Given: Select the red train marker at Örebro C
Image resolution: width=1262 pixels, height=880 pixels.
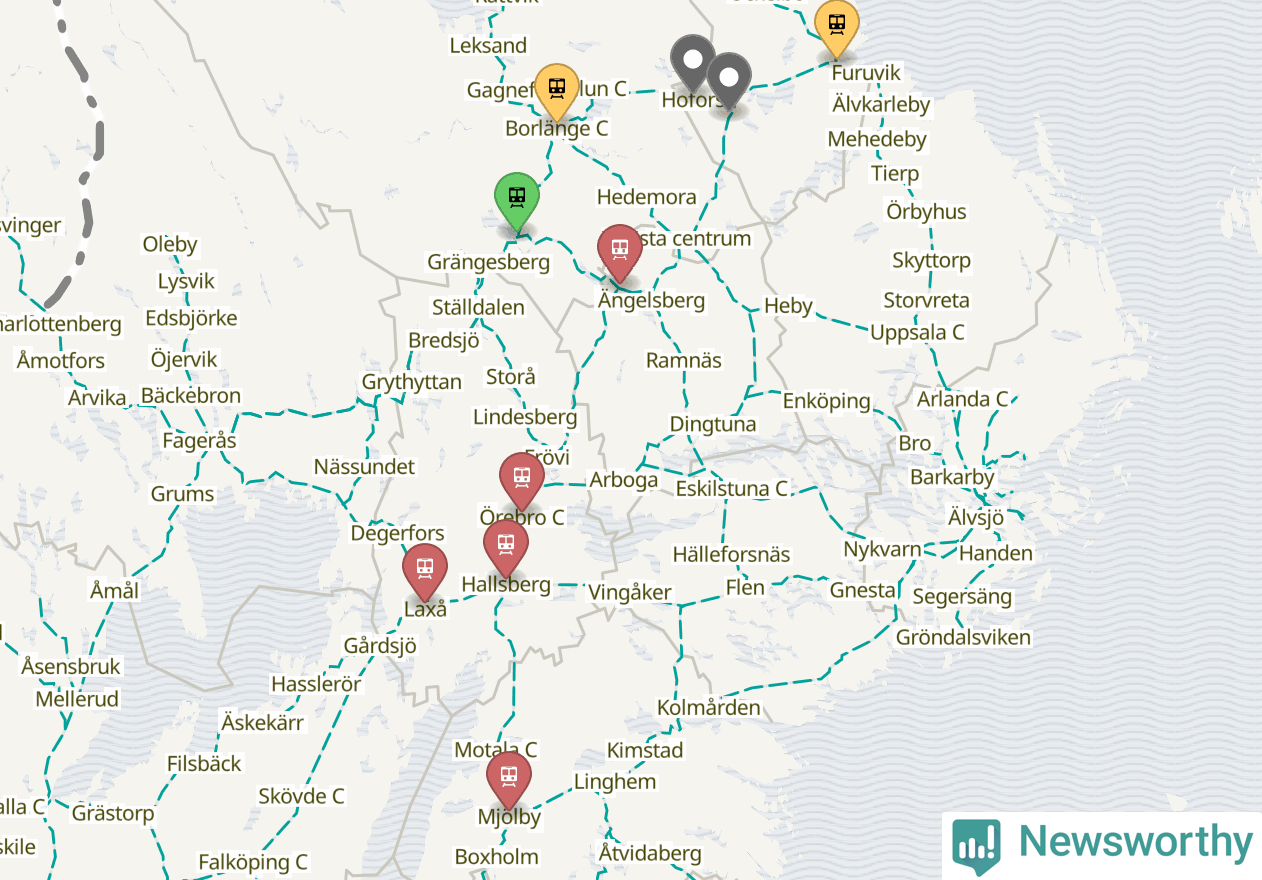Looking at the screenshot, I should pos(522,481).
